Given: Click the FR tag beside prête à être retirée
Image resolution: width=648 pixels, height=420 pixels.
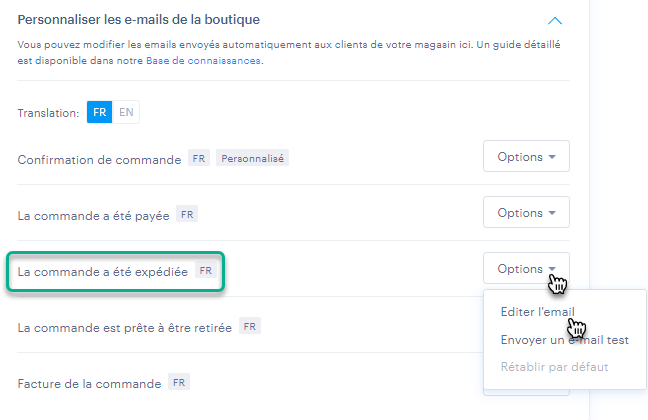Looking at the screenshot, I should (250, 326).
